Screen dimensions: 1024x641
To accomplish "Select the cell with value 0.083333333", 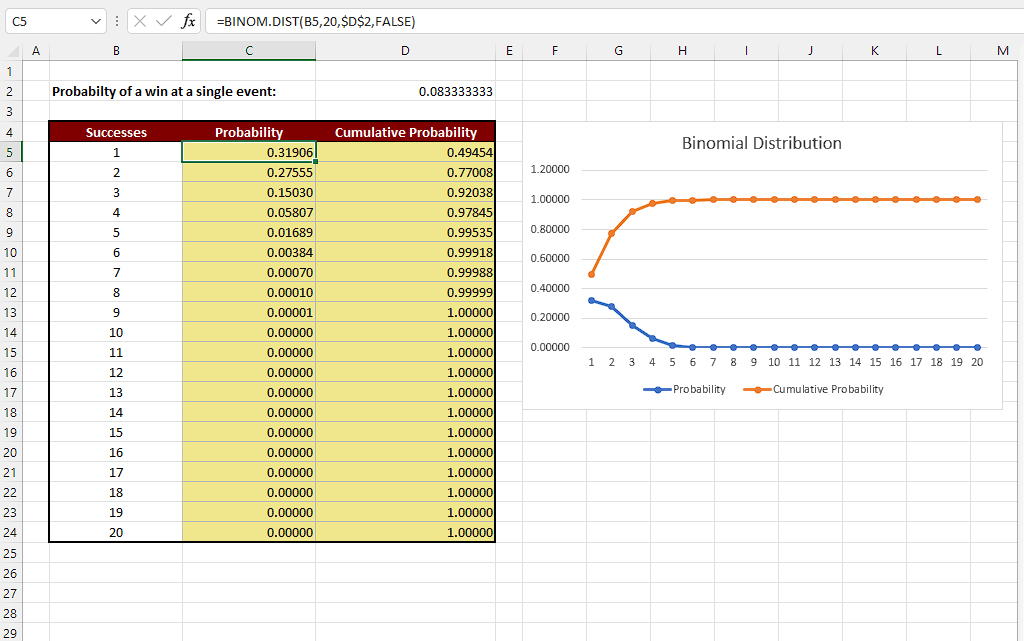I will (406, 91).
